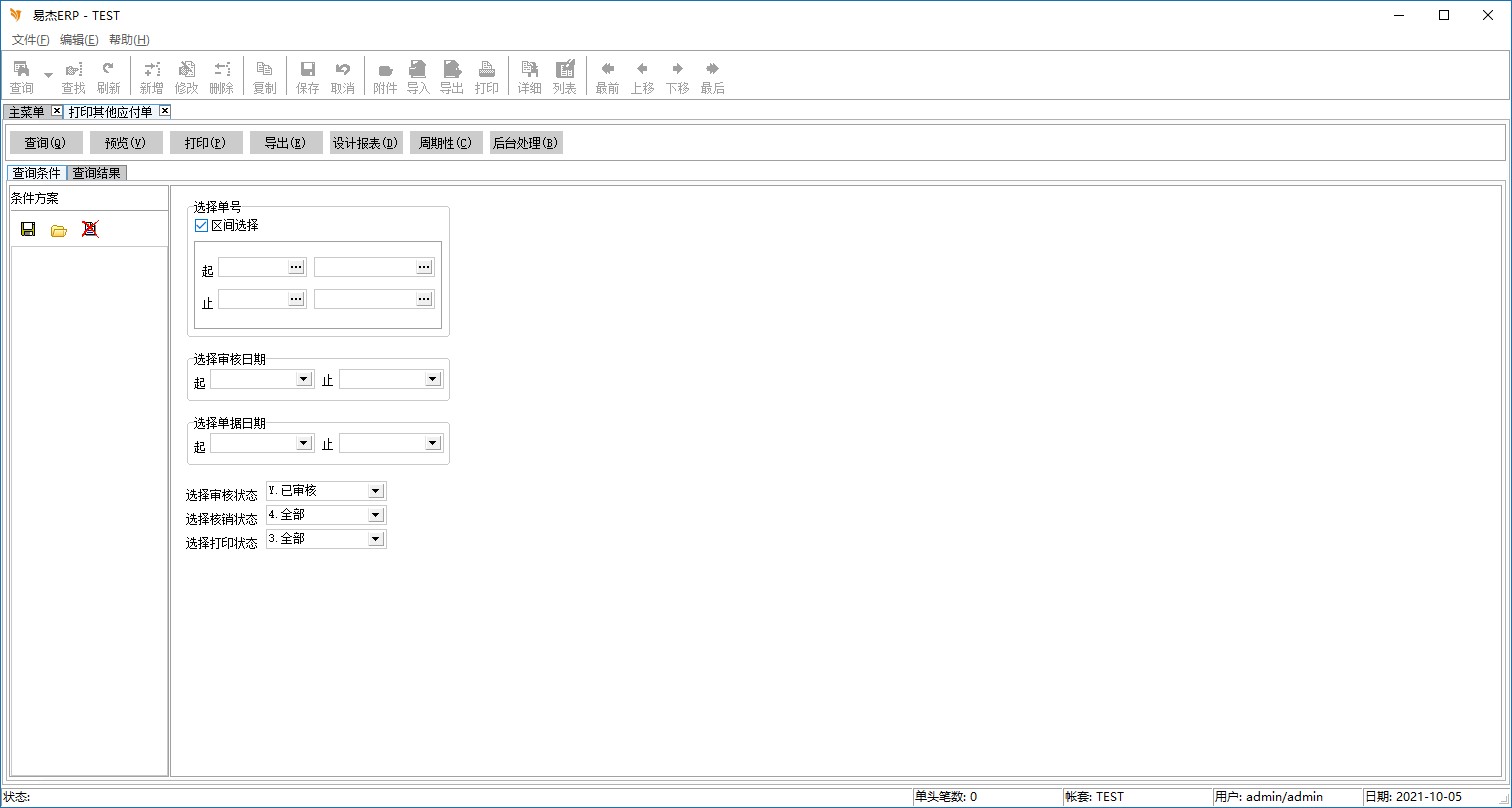Screen dimensions: 1512x808
Task: Click the 保存 (Save) toolbar icon
Action: 308,76
